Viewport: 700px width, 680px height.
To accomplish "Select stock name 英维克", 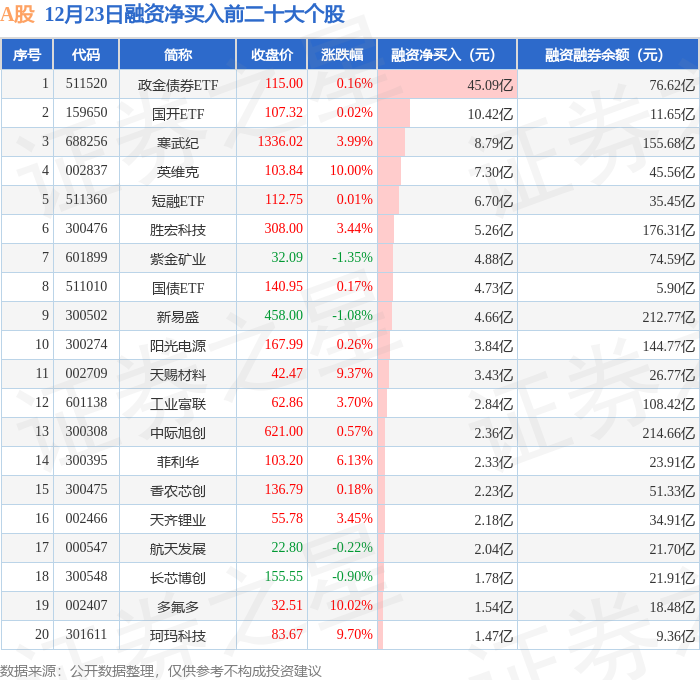I will [178, 172].
